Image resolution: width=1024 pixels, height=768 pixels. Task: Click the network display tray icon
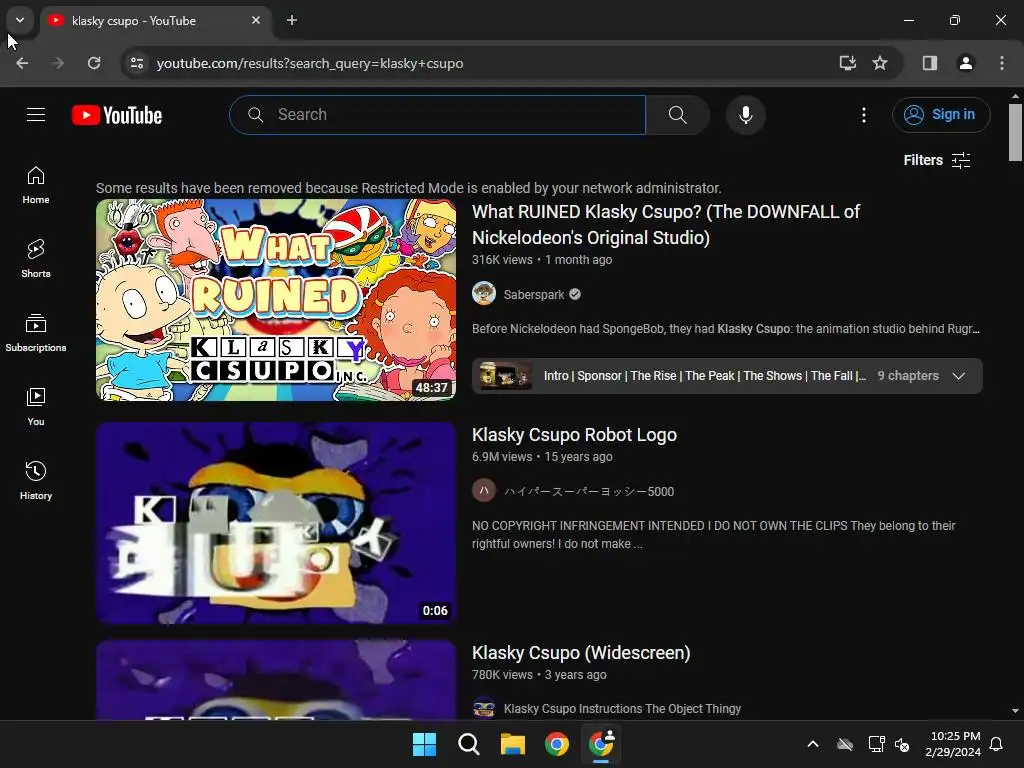pyautogui.click(x=876, y=744)
